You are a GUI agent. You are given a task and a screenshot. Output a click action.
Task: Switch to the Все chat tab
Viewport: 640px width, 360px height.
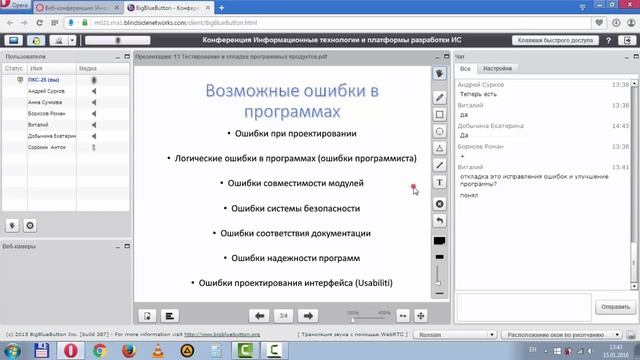point(465,69)
